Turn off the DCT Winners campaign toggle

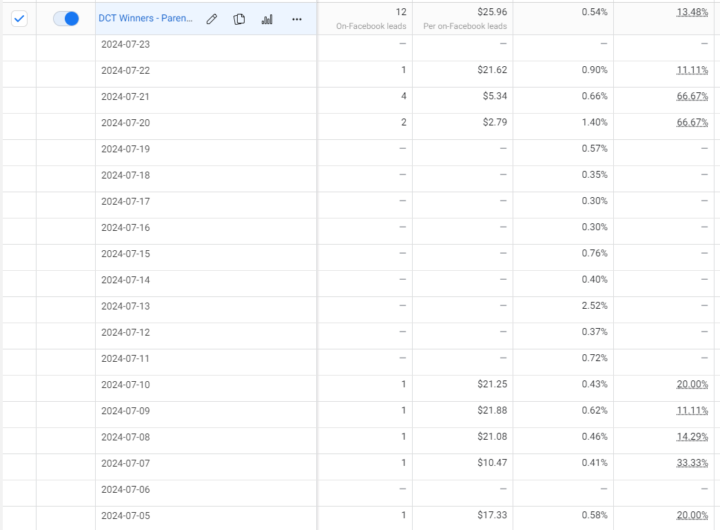(x=66, y=18)
